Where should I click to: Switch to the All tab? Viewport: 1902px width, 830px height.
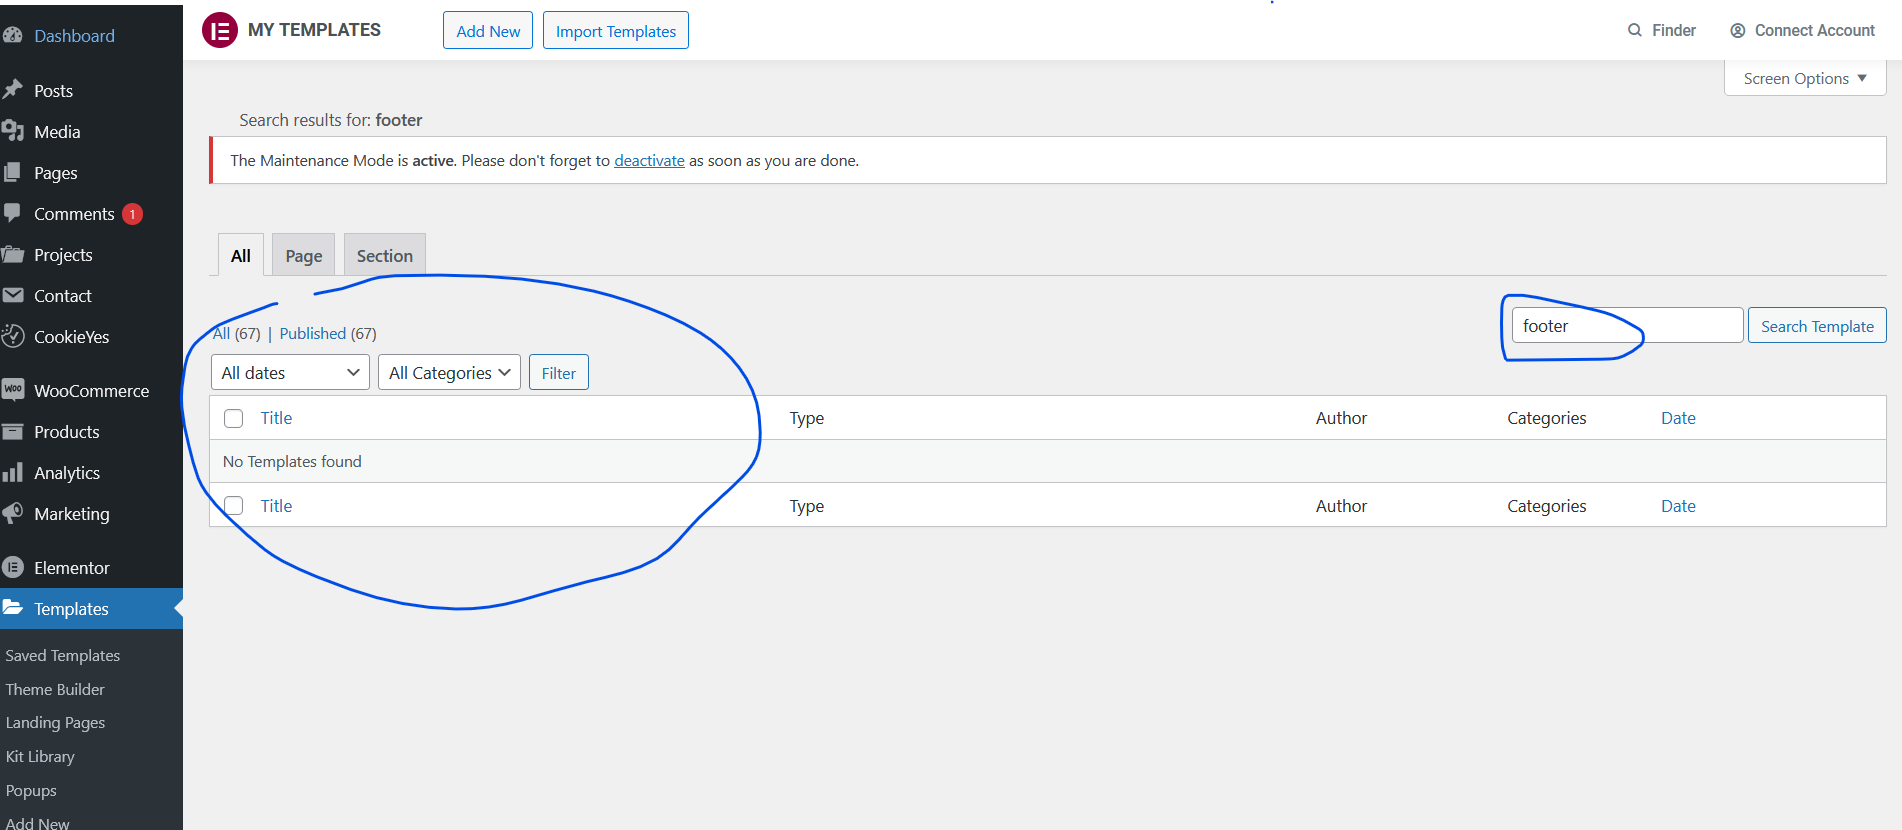(x=241, y=255)
